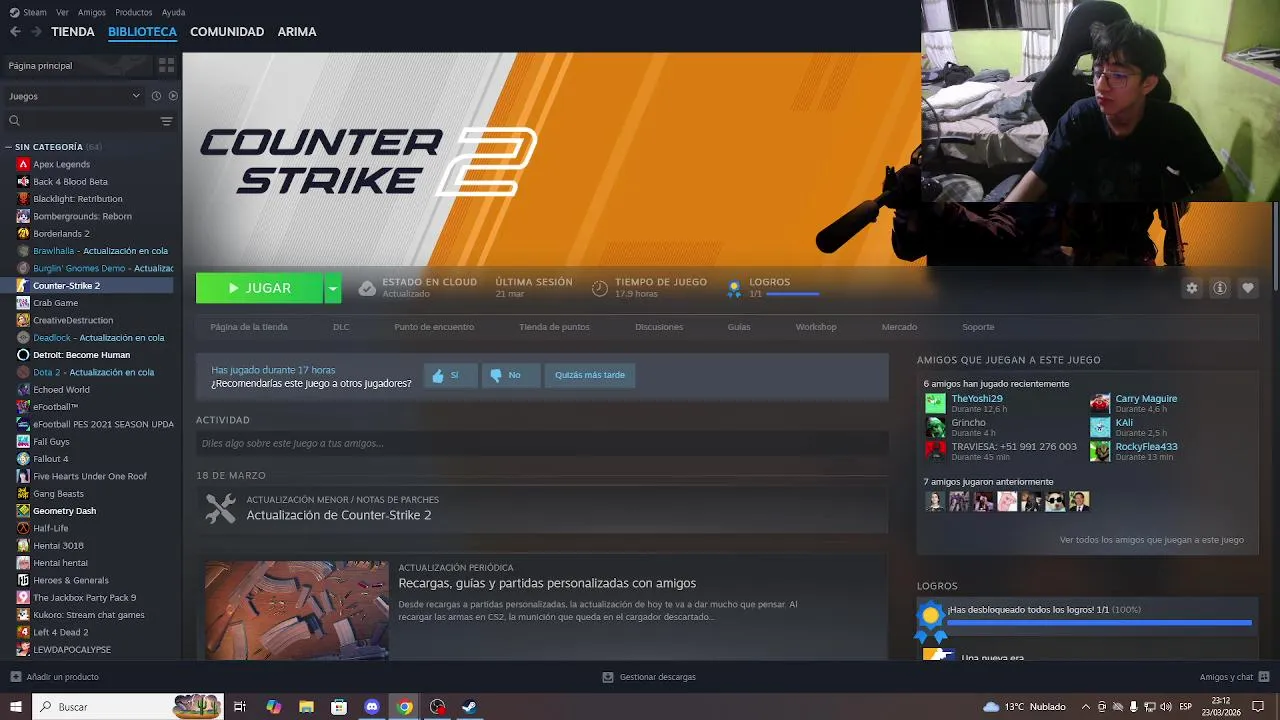1280x720 pixels.
Task: Add game to favorites heart icon
Action: click(1248, 288)
